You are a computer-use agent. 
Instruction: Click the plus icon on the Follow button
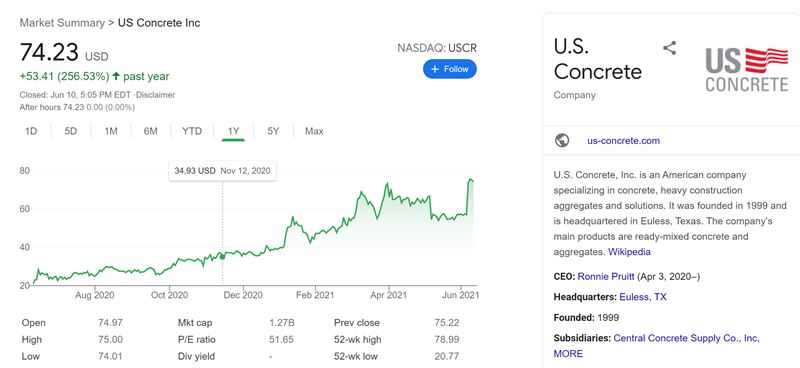(x=435, y=69)
